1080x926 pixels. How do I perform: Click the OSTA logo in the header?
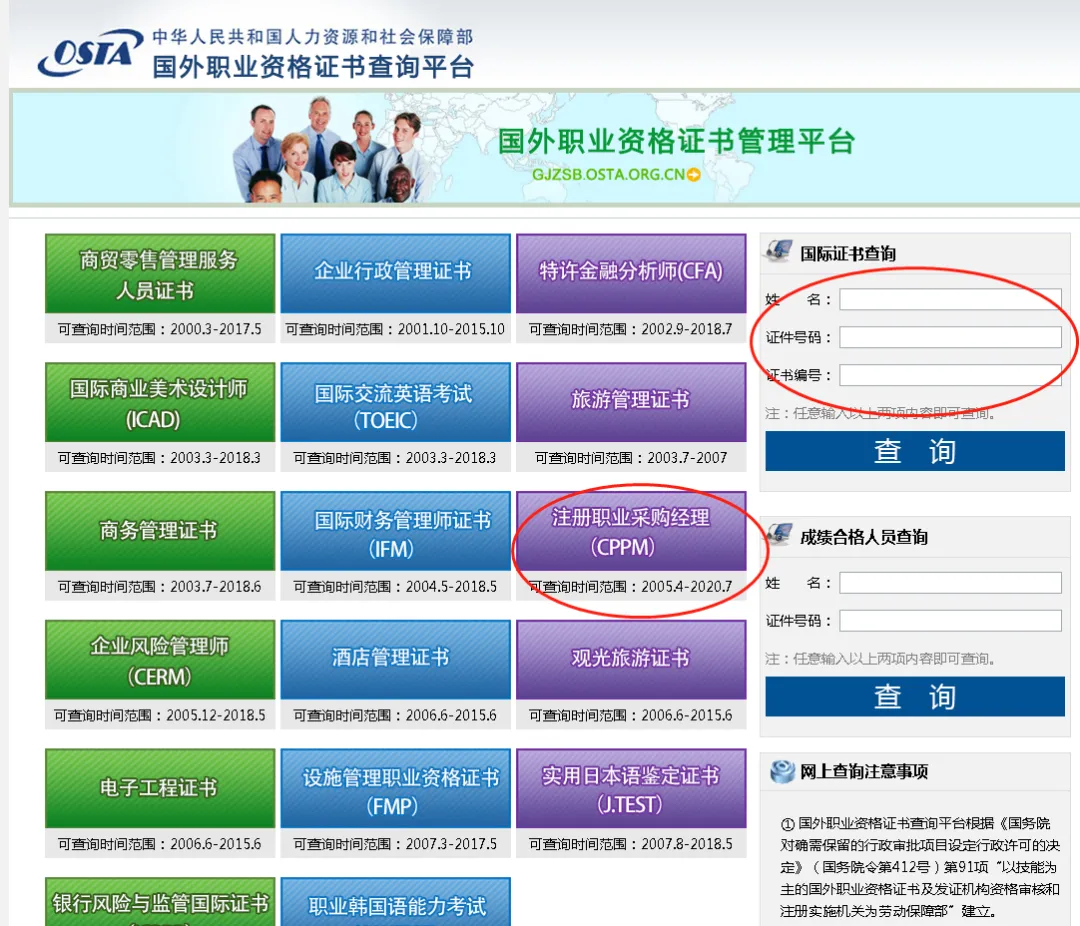90,52
